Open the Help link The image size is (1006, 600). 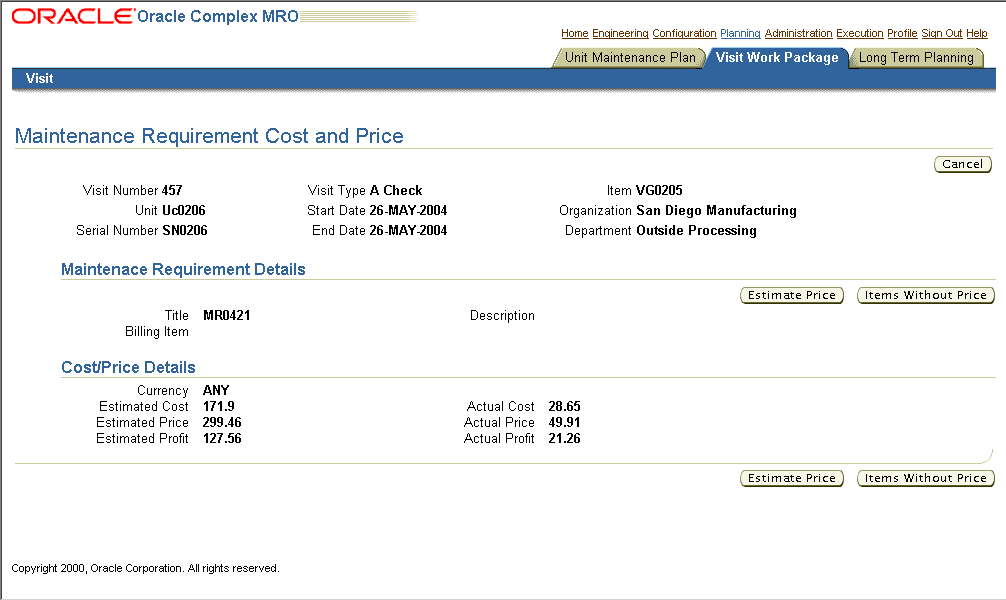tap(977, 34)
